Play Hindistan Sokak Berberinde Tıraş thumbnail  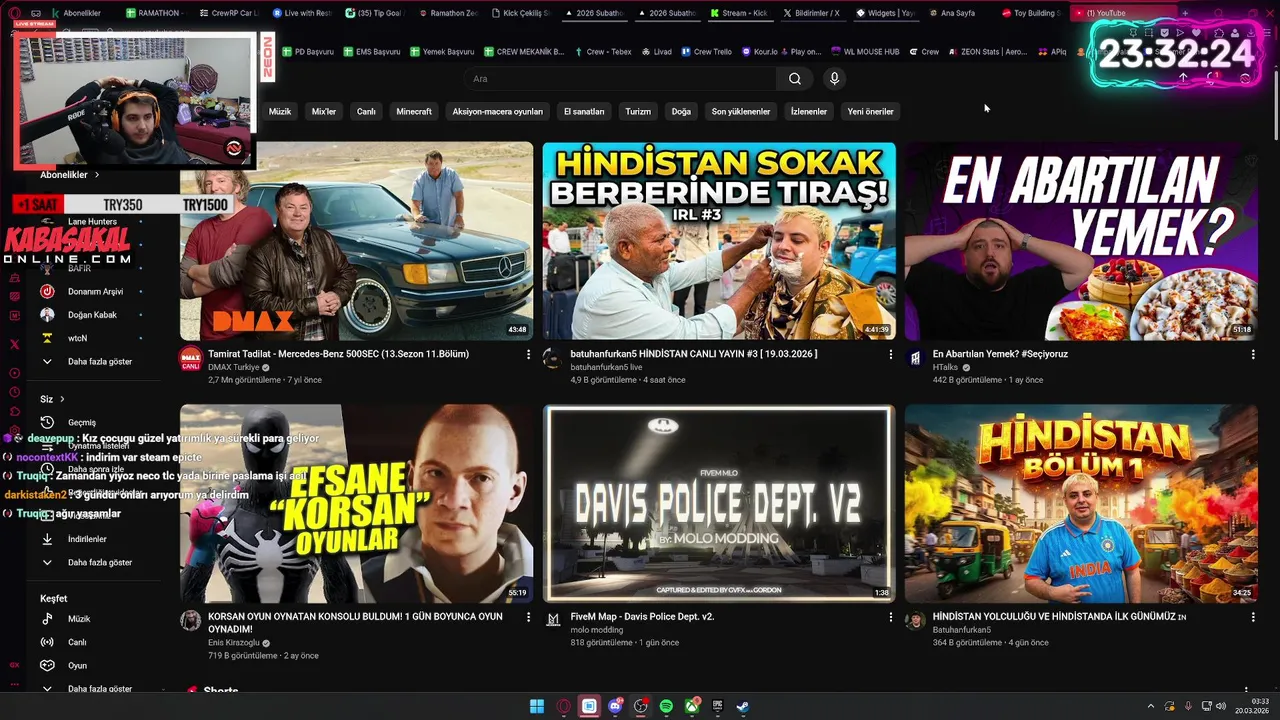tap(719, 241)
